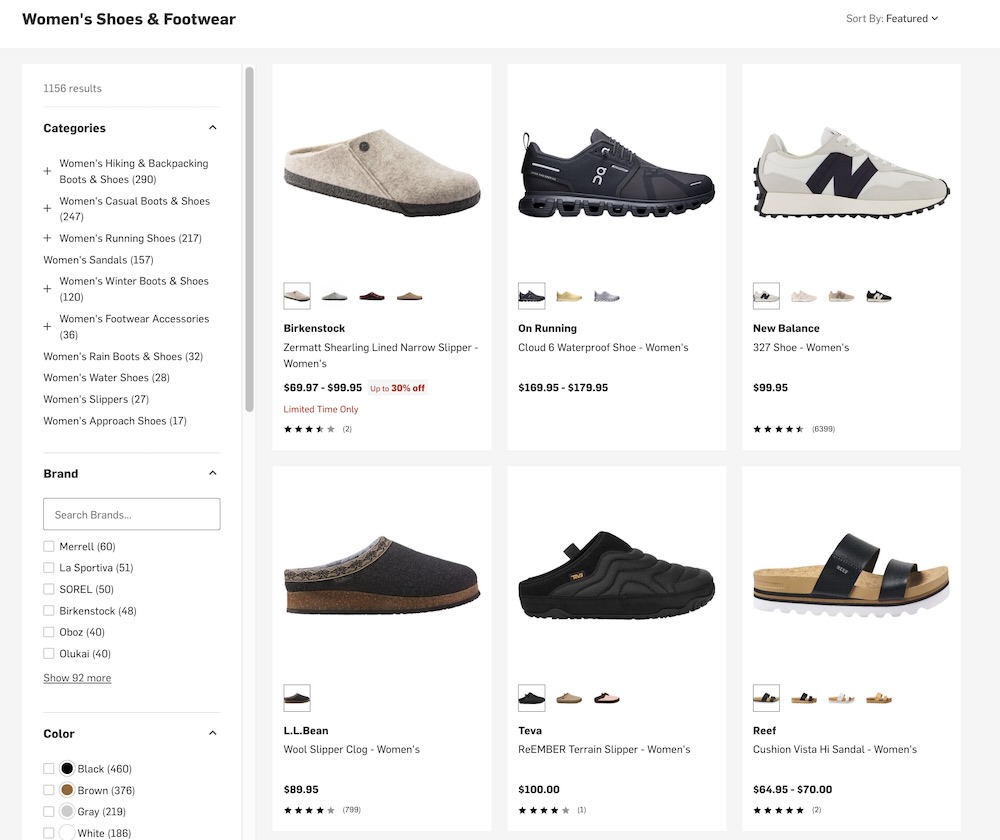1000x840 pixels.
Task: Expand Women's Hiking & Backpacking Boots plus icon
Action: point(47,171)
